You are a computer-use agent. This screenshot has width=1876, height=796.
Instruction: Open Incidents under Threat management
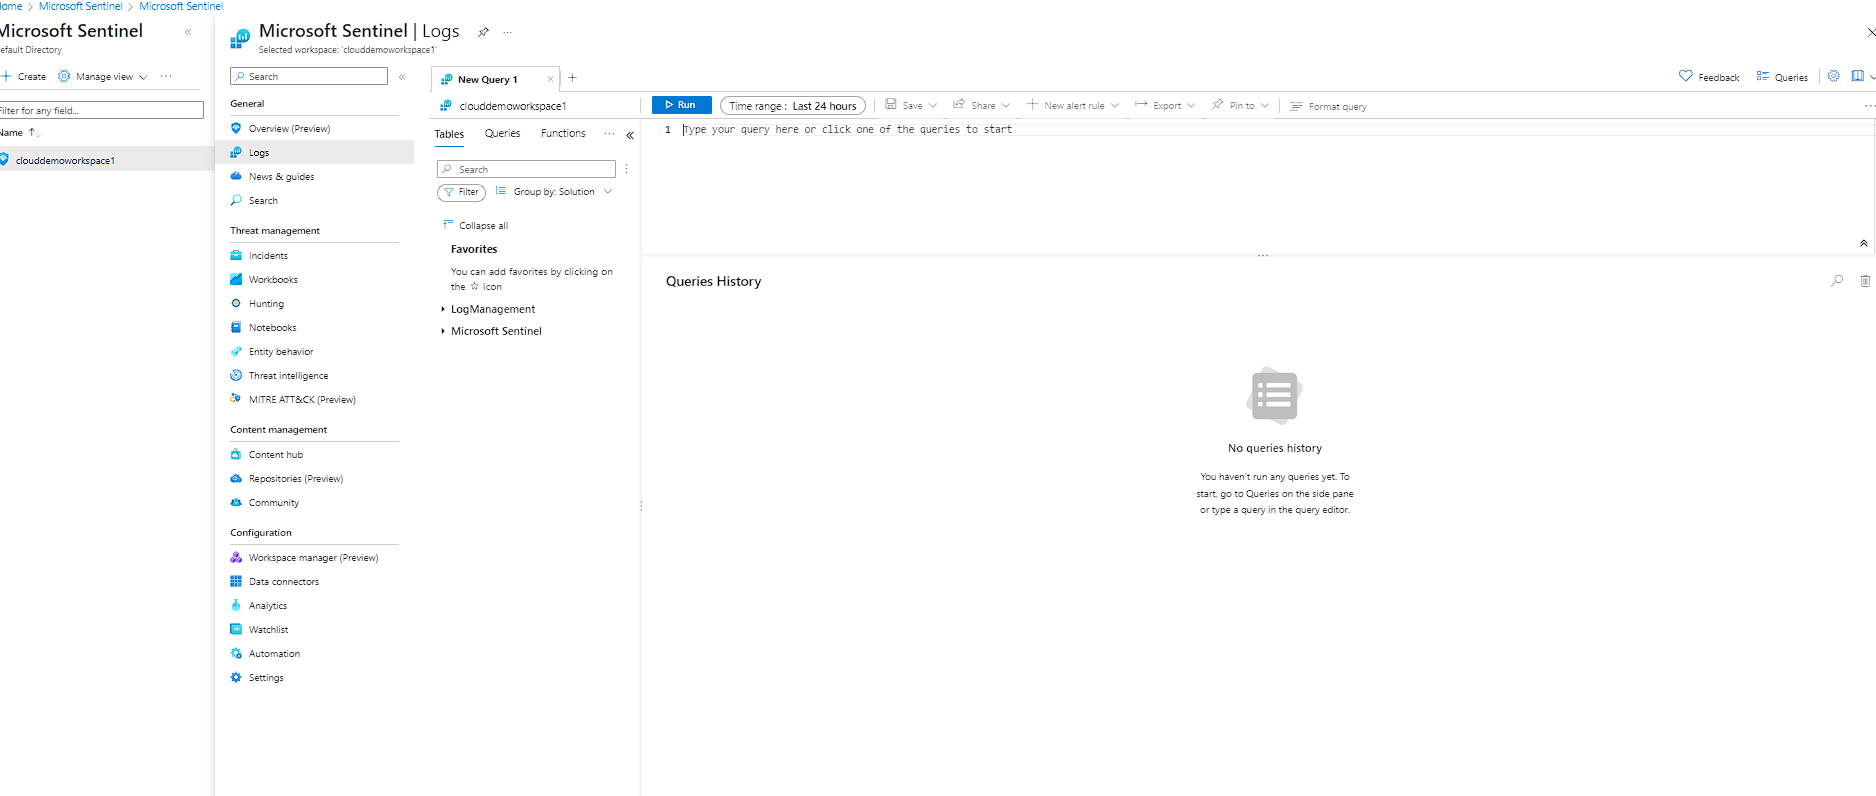coord(268,255)
